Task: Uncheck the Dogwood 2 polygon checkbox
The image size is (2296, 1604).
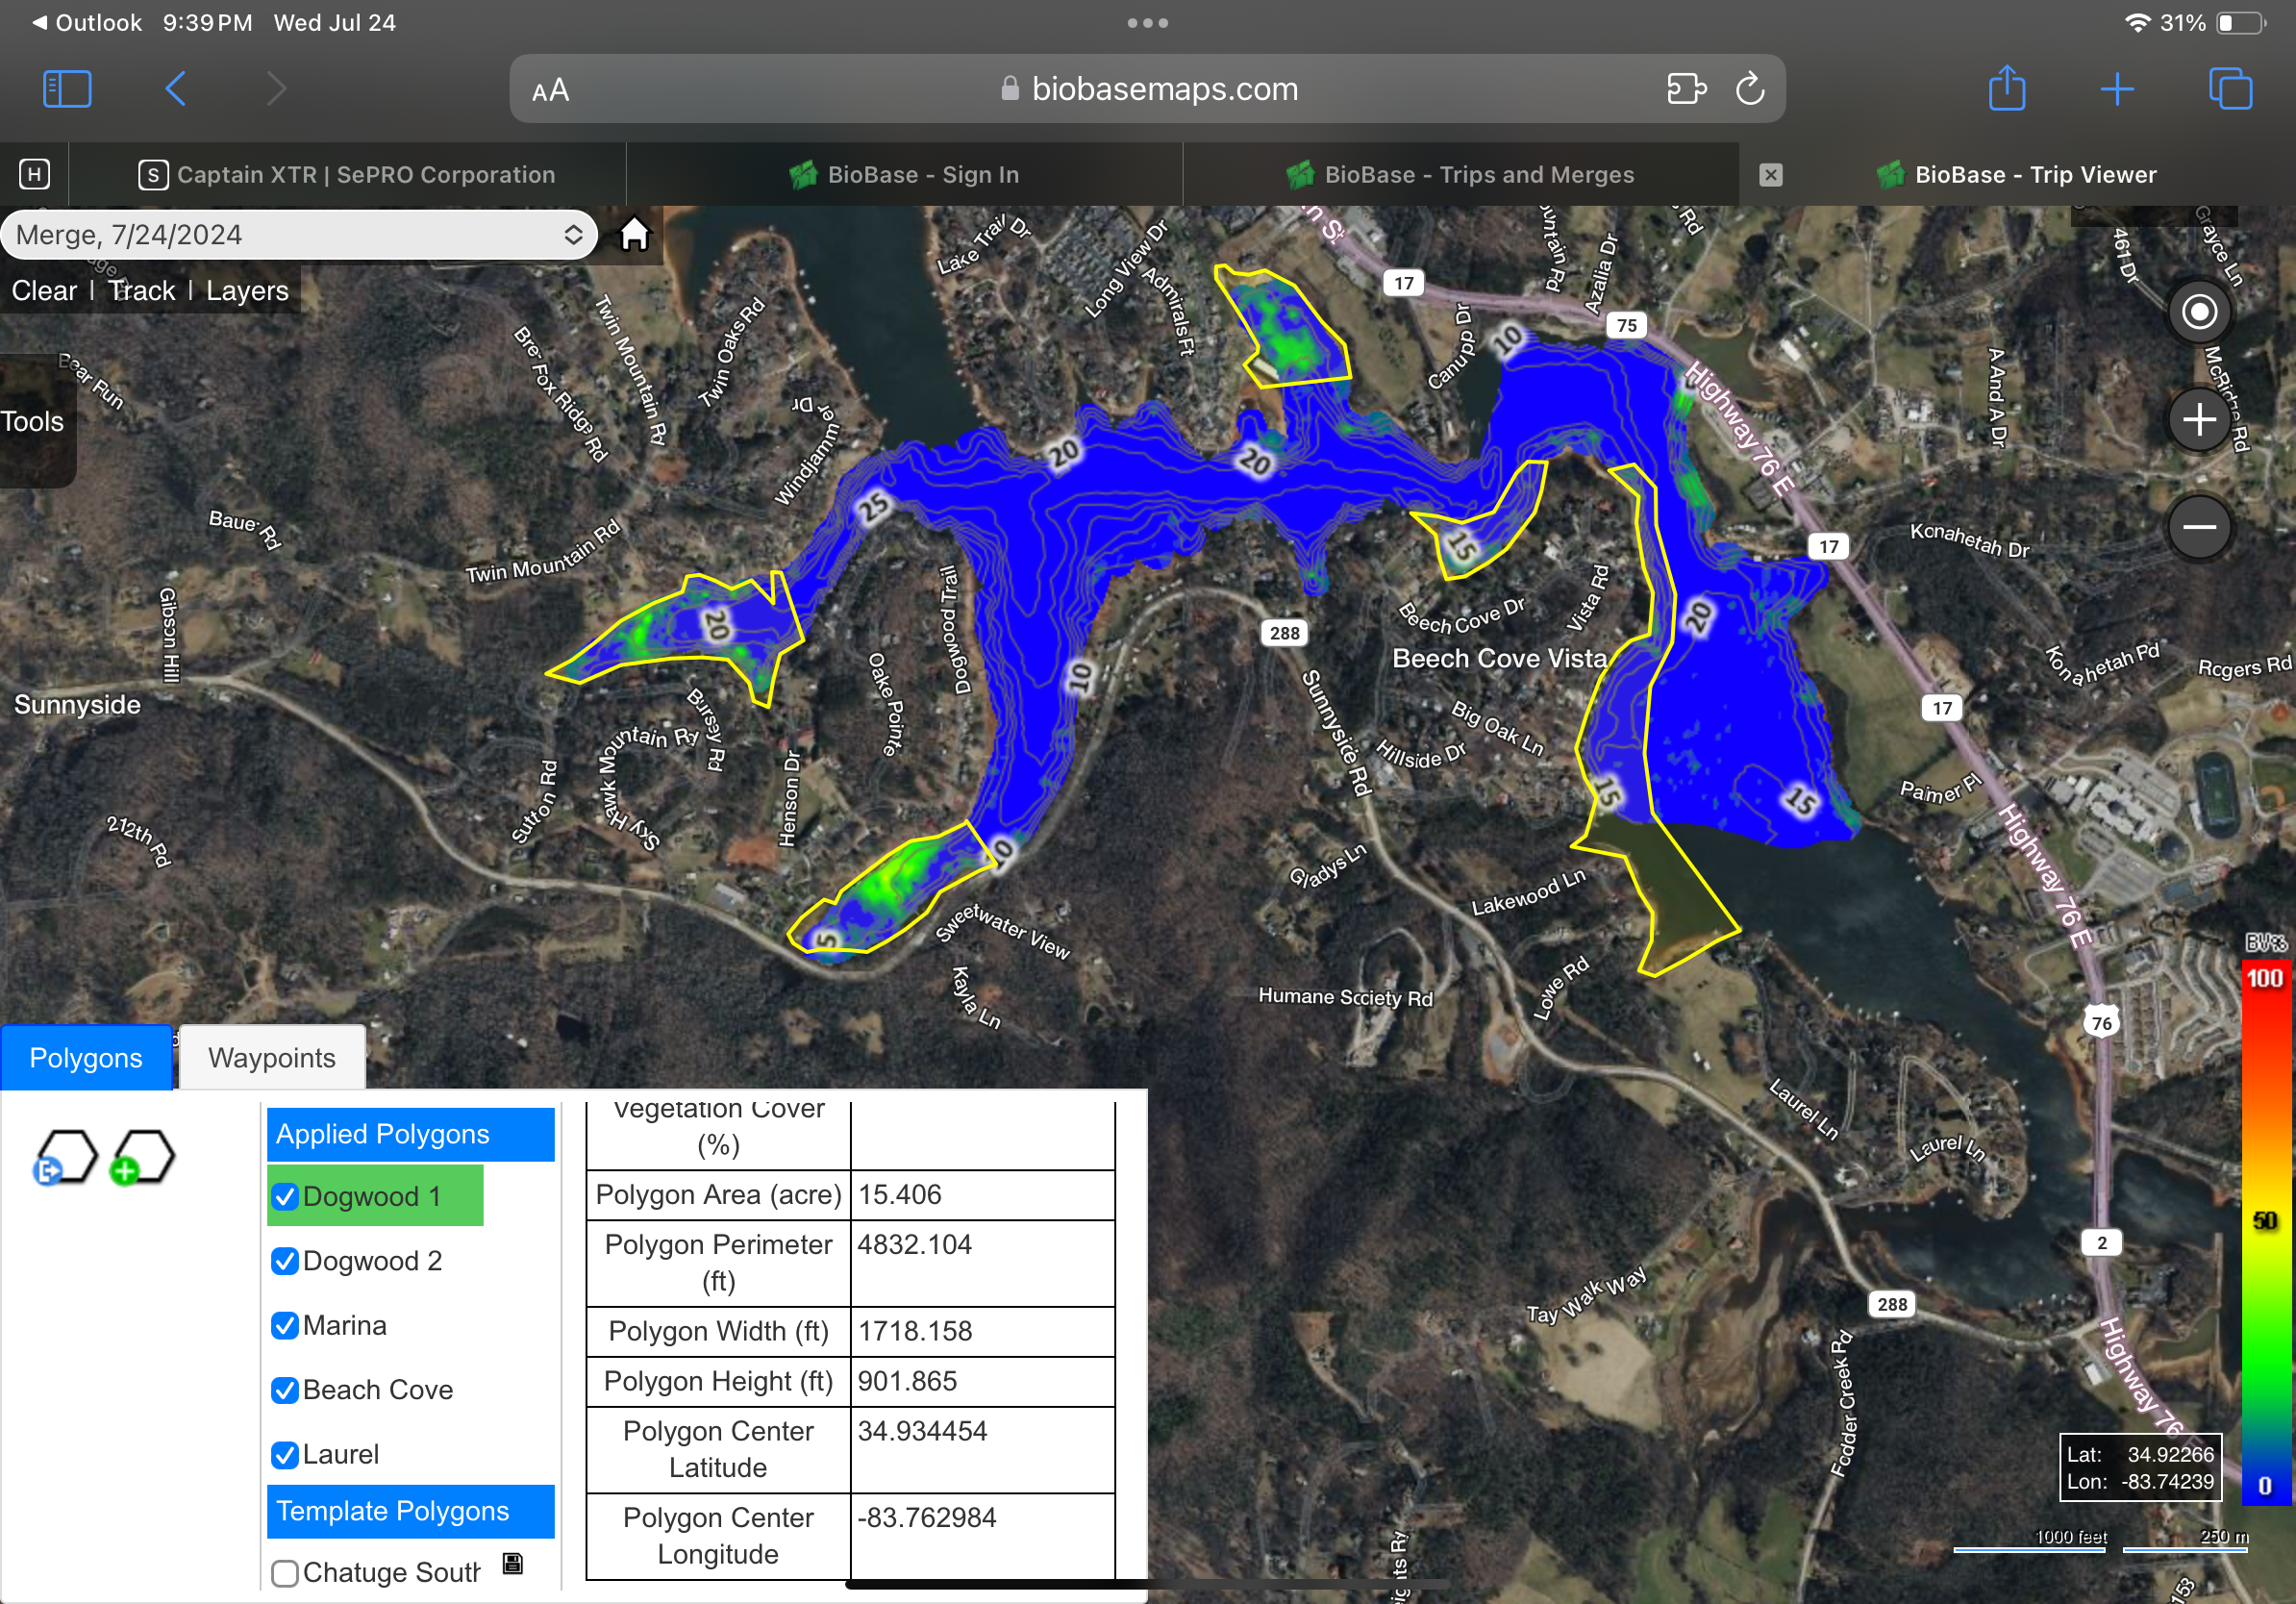Action: coord(285,1261)
